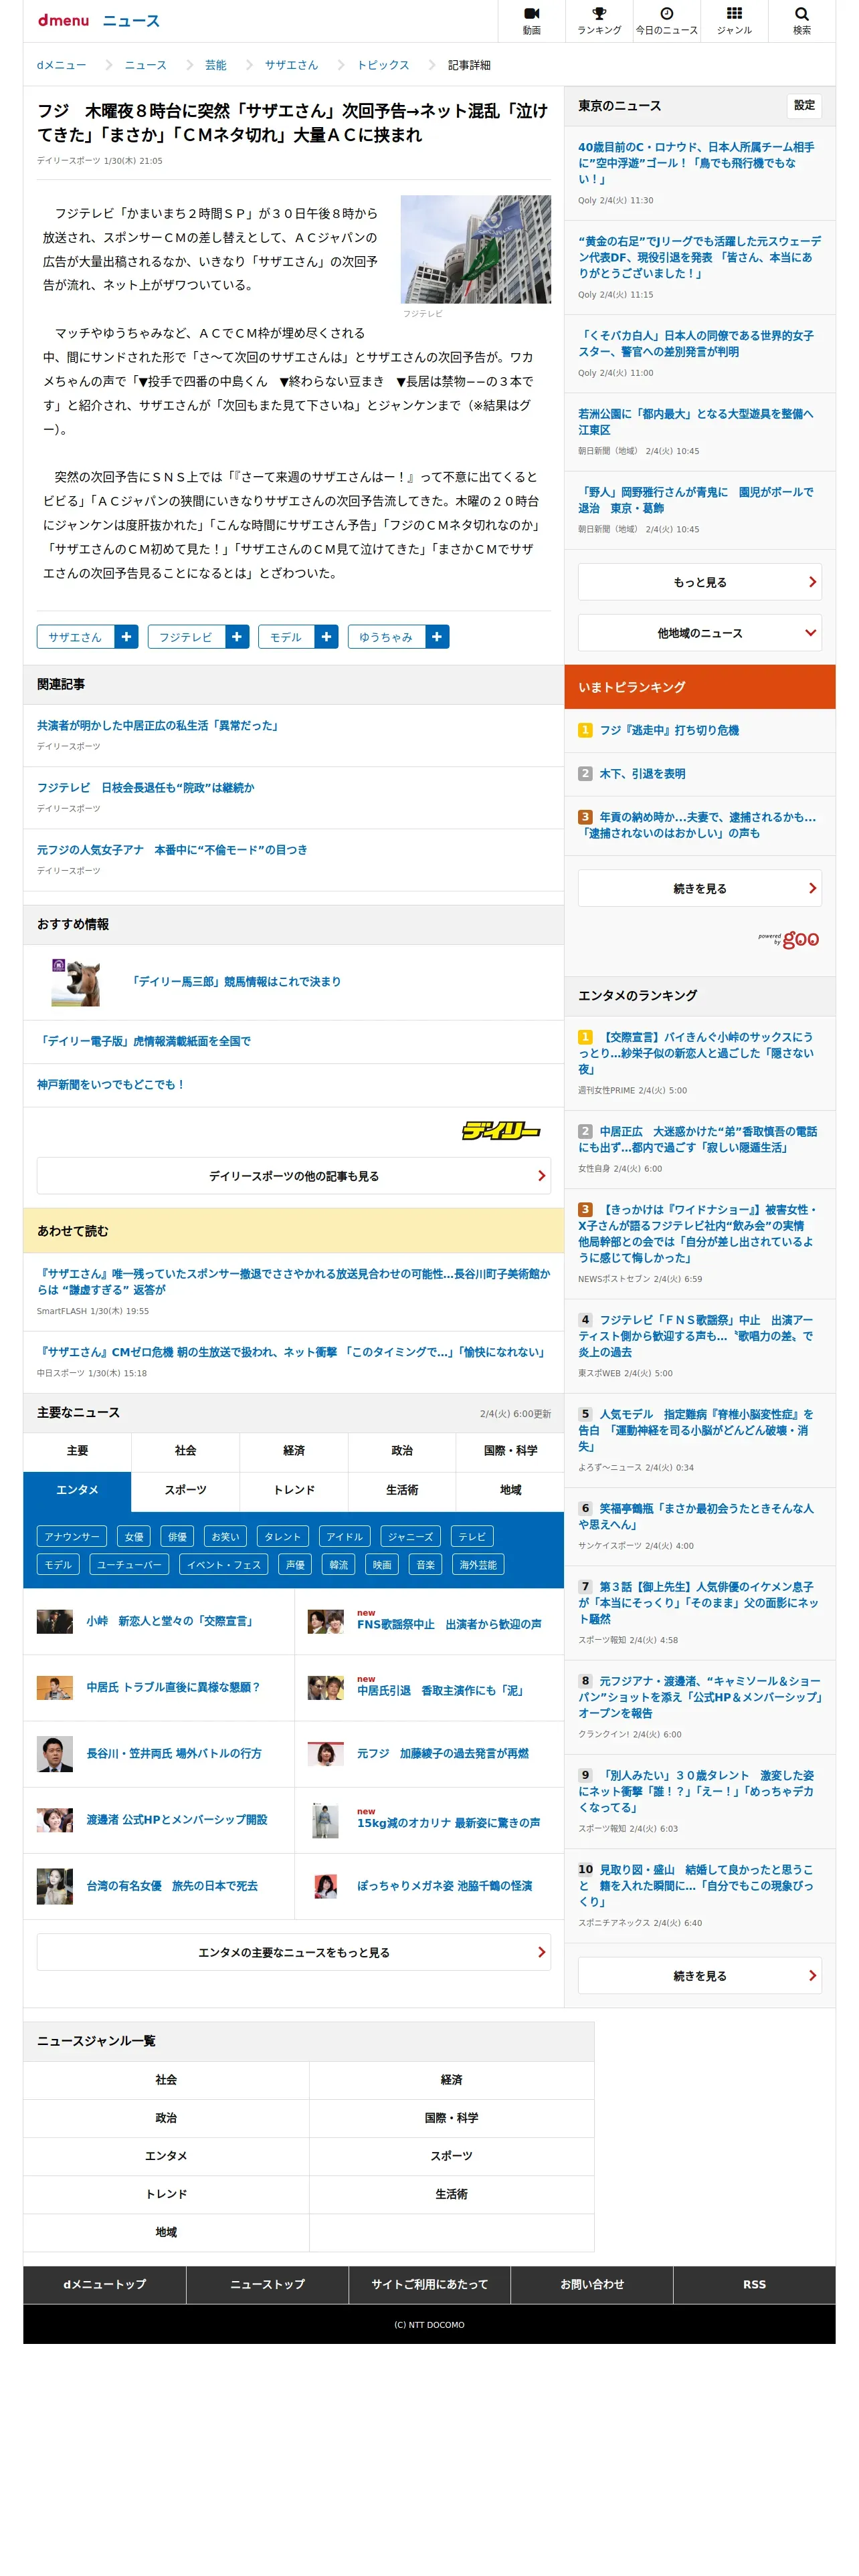Screen dimensions: 859x2576
Task: Go to サザエさん breadcrumb
Action: point(291,65)
